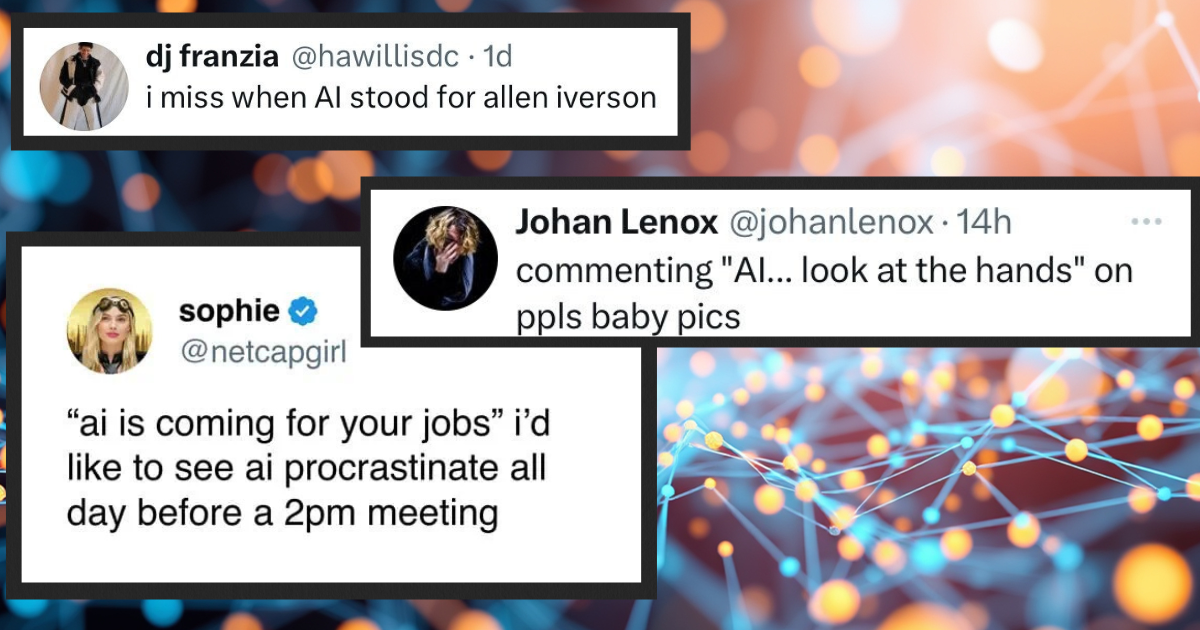This screenshot has height=630, width=1200.
Task: Click the glowing network background beside sophie's tweet
Action: (930, 480)
